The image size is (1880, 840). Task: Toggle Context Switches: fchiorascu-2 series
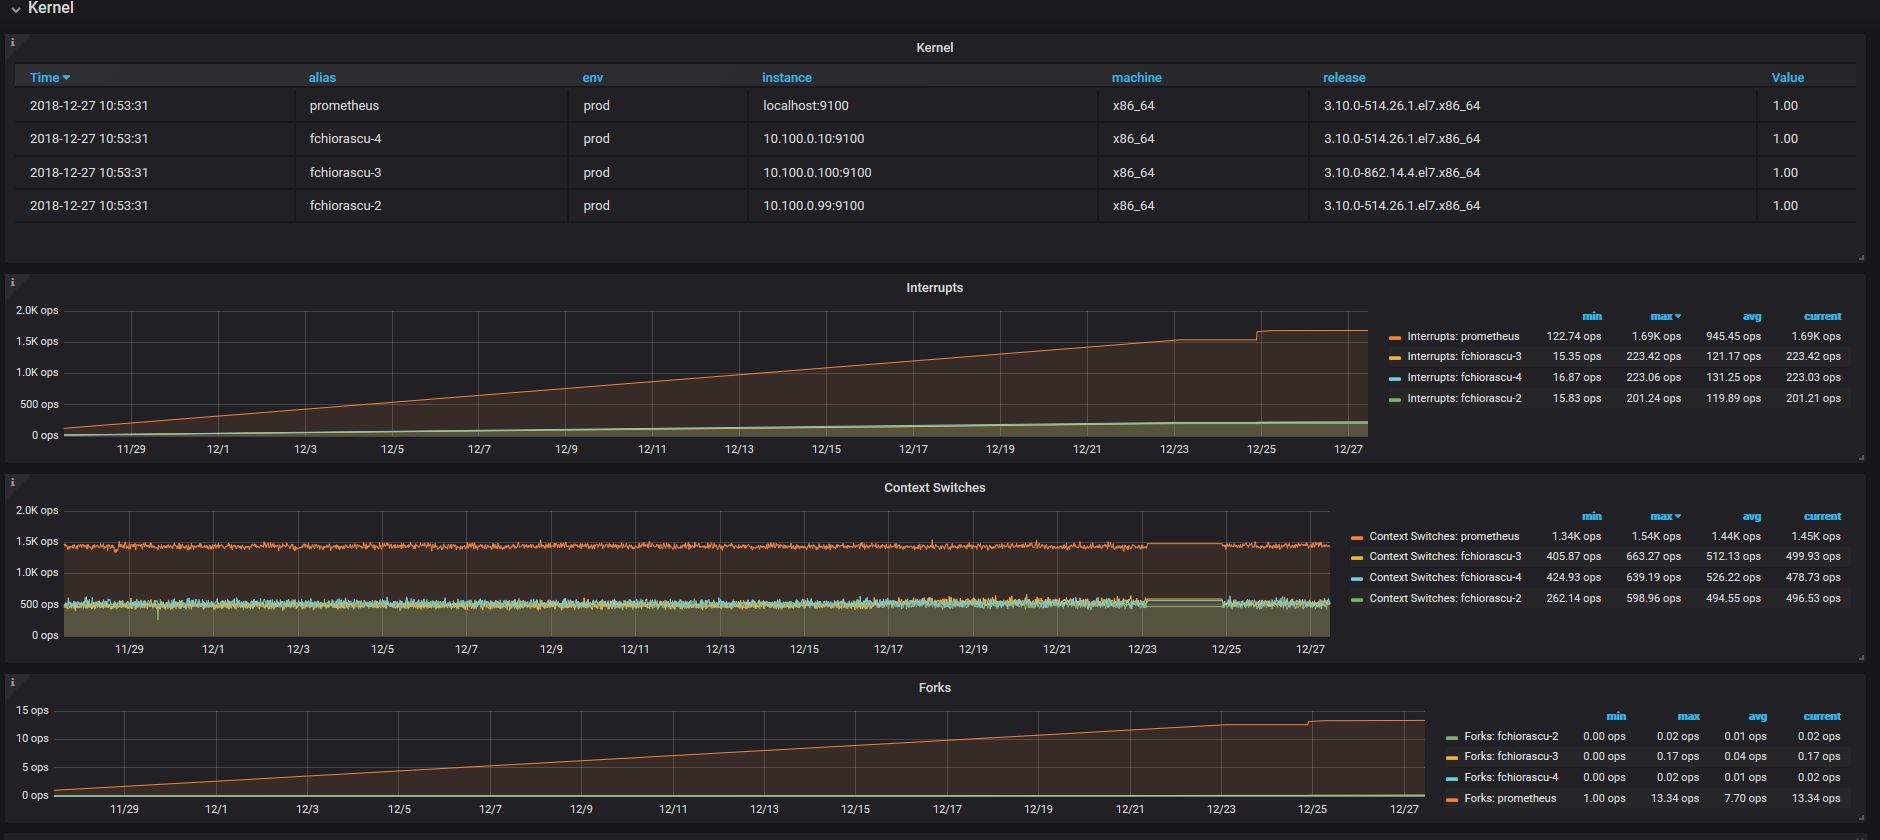coord(1445,598)
